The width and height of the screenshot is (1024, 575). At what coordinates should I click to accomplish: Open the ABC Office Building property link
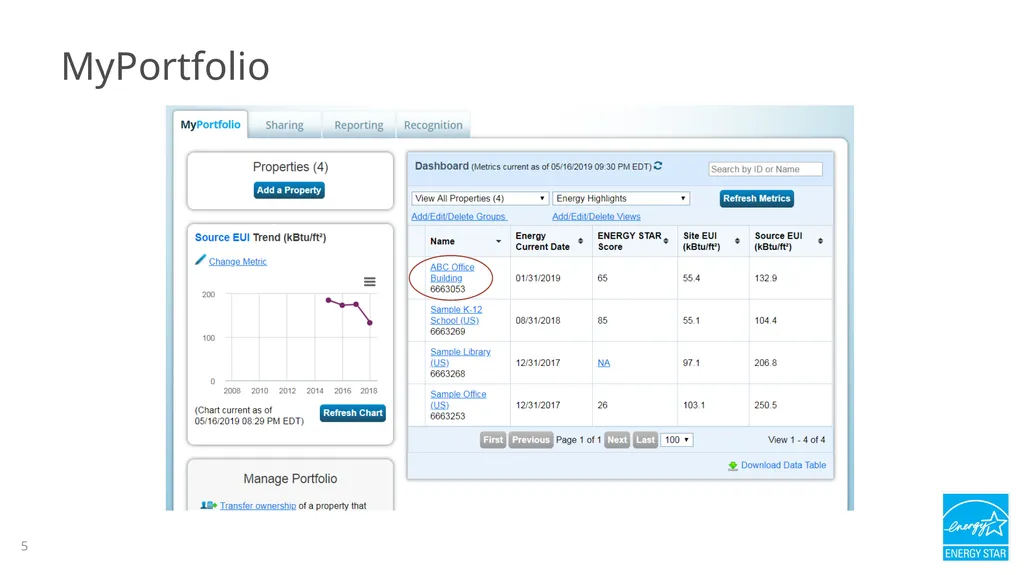point(452,272)
